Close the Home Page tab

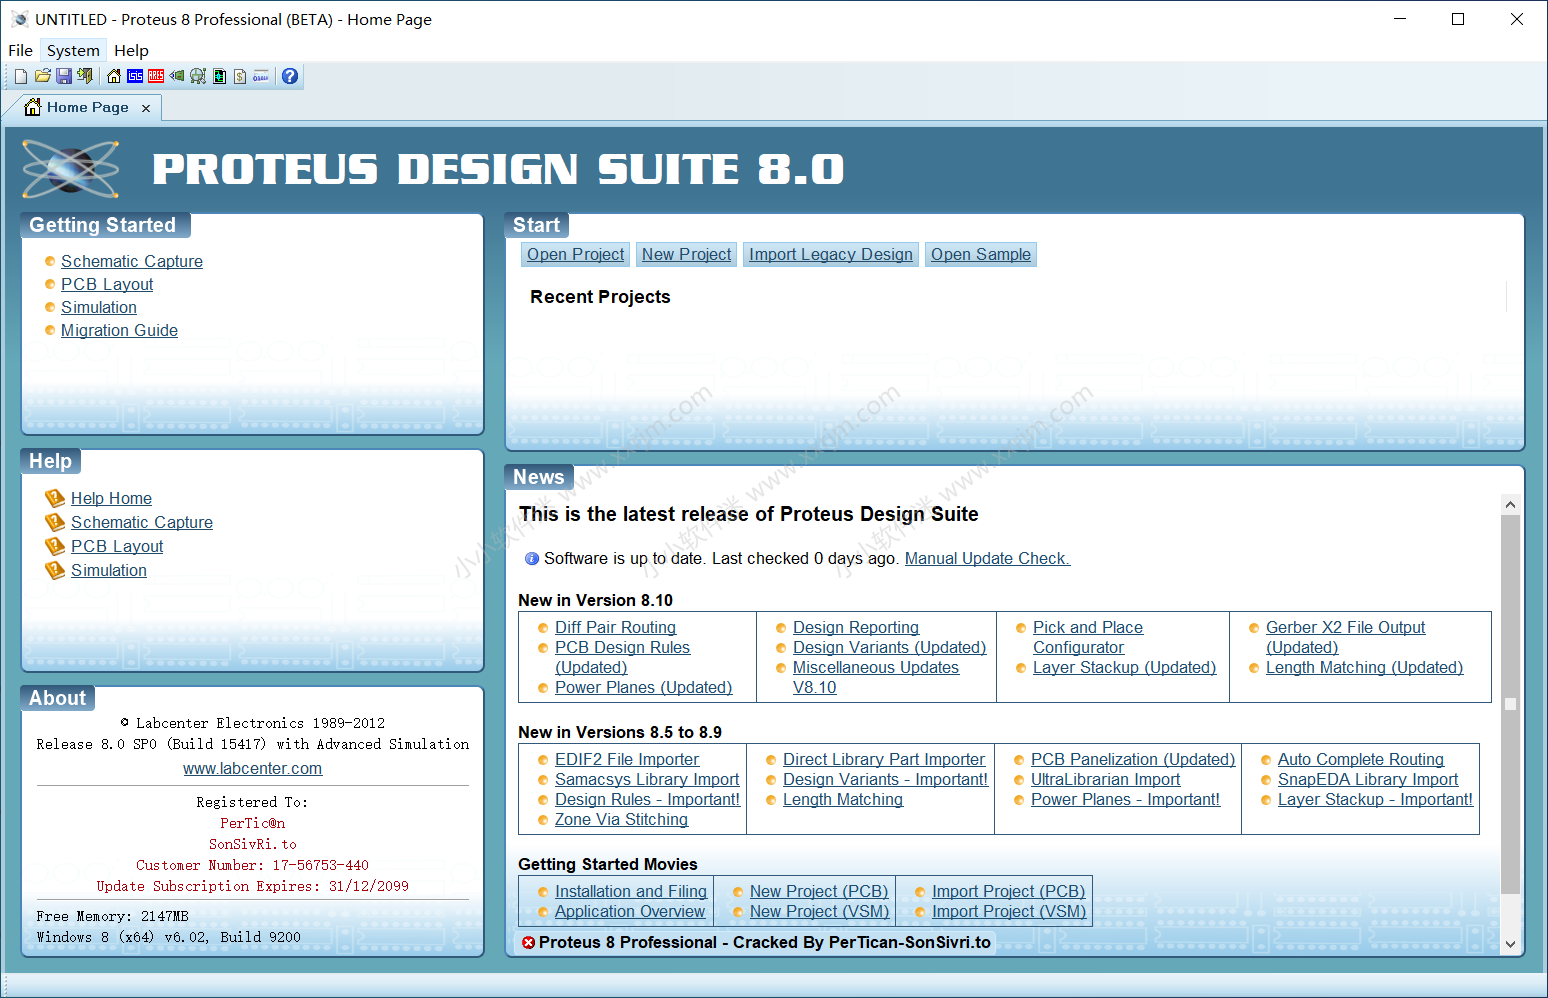[x=146, y=108]
